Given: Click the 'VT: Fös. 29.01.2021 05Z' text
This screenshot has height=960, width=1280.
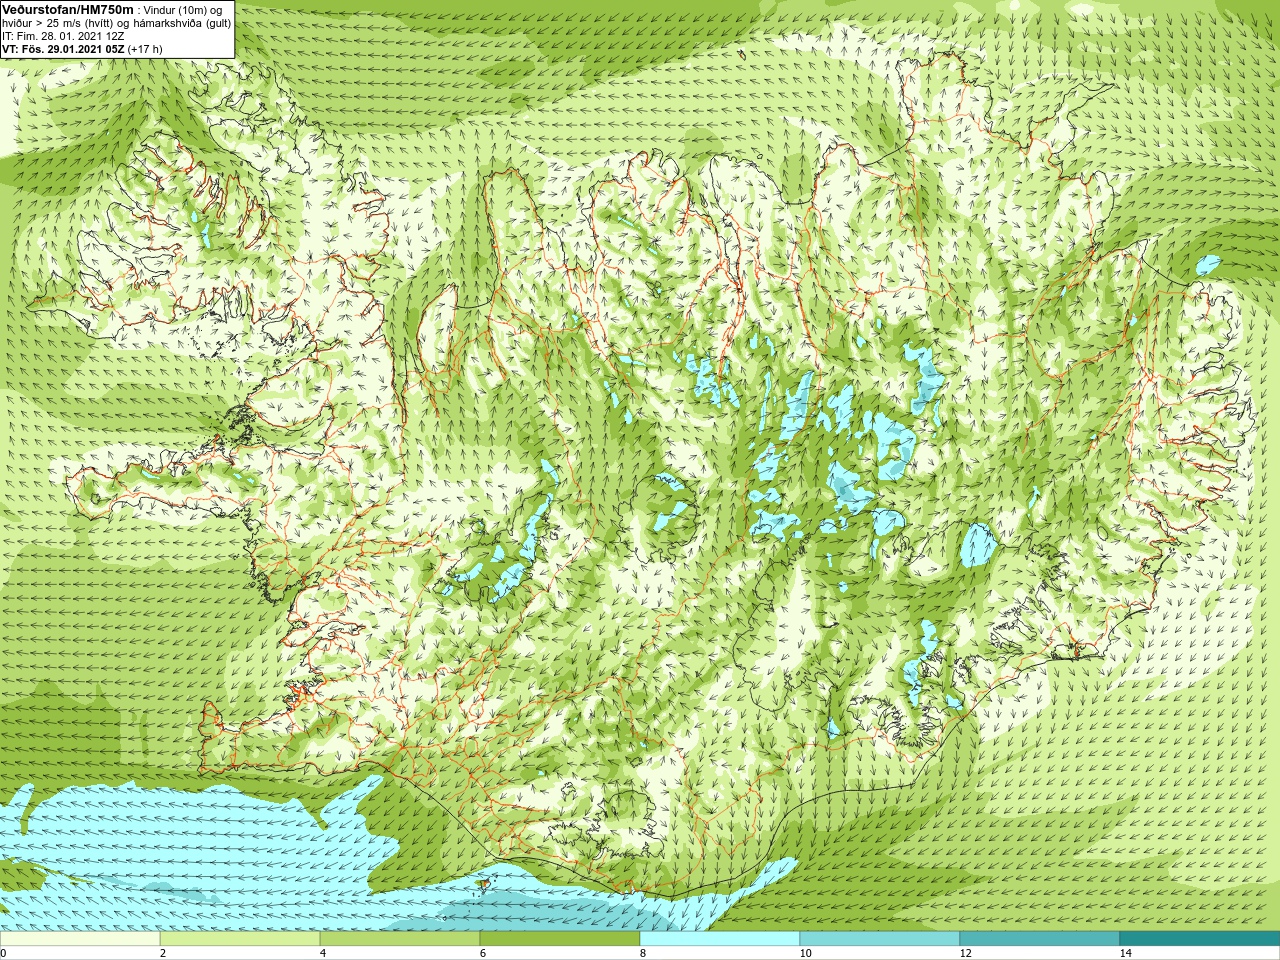Looking at the screenshot, I should 64,49.
